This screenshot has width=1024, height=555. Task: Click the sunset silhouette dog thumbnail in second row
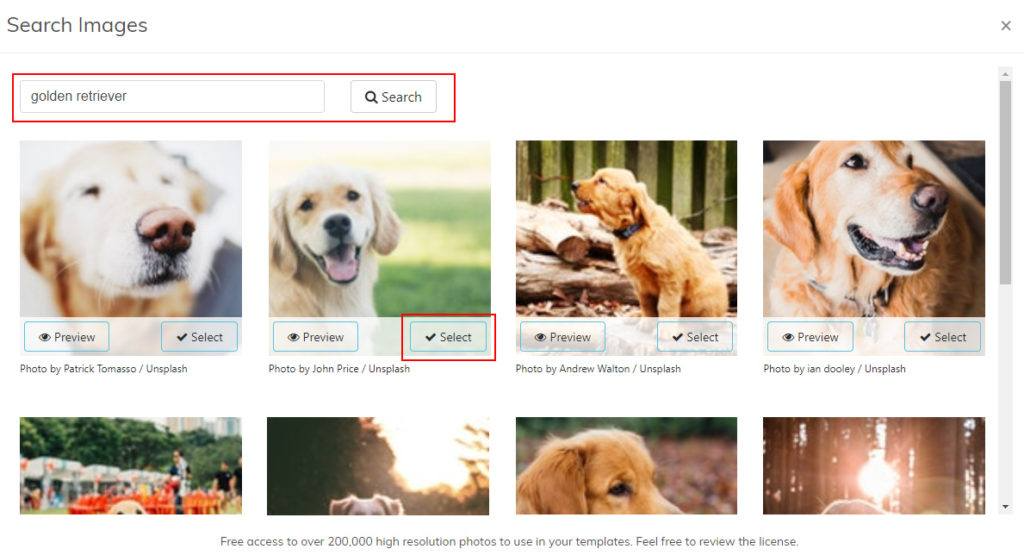point(378,466)
